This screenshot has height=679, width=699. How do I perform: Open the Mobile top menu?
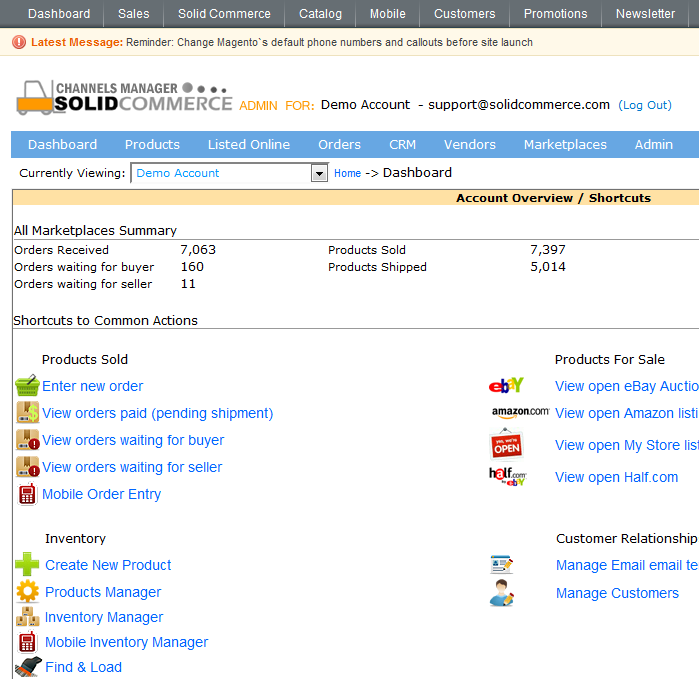[x=387, y=14]
